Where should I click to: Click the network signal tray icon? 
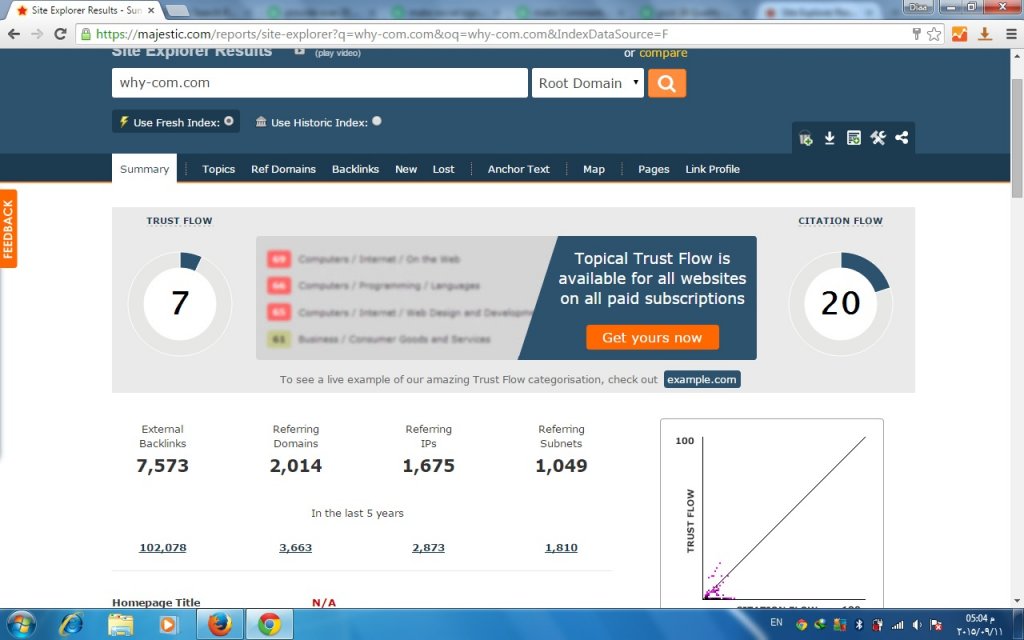point(898,624)
